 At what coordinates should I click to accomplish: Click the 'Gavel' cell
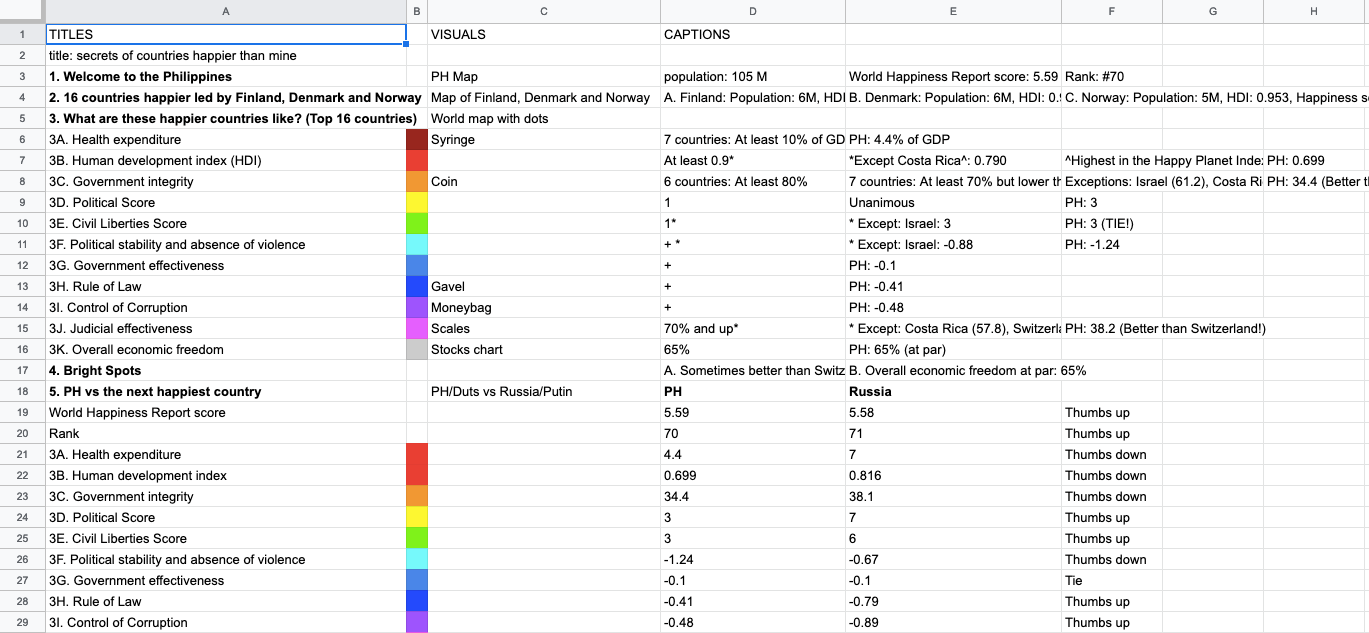pyautogui.click(x=543, y=286)
